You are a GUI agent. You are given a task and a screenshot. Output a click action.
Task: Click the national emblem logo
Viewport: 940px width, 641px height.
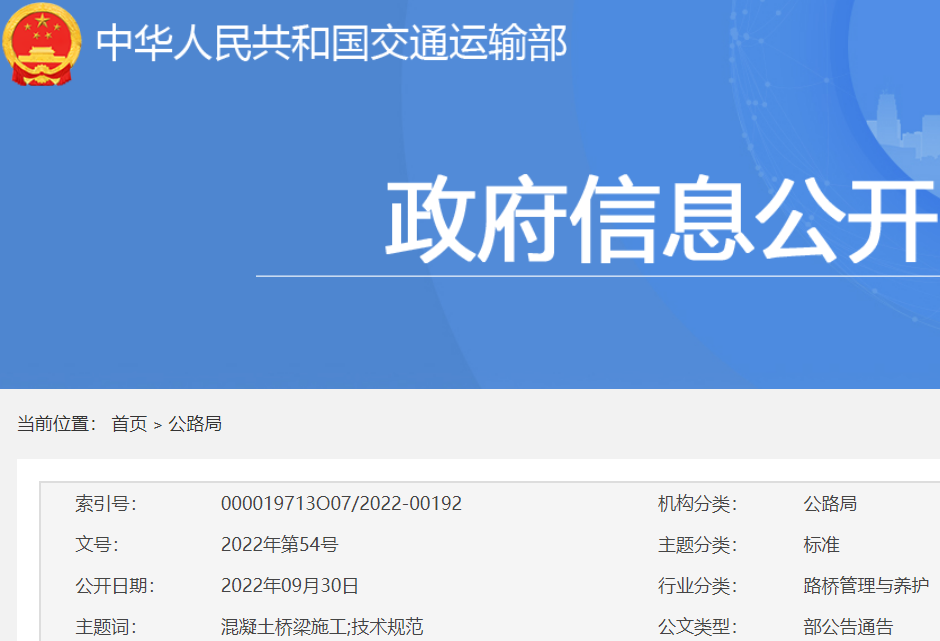pos(41,44)
